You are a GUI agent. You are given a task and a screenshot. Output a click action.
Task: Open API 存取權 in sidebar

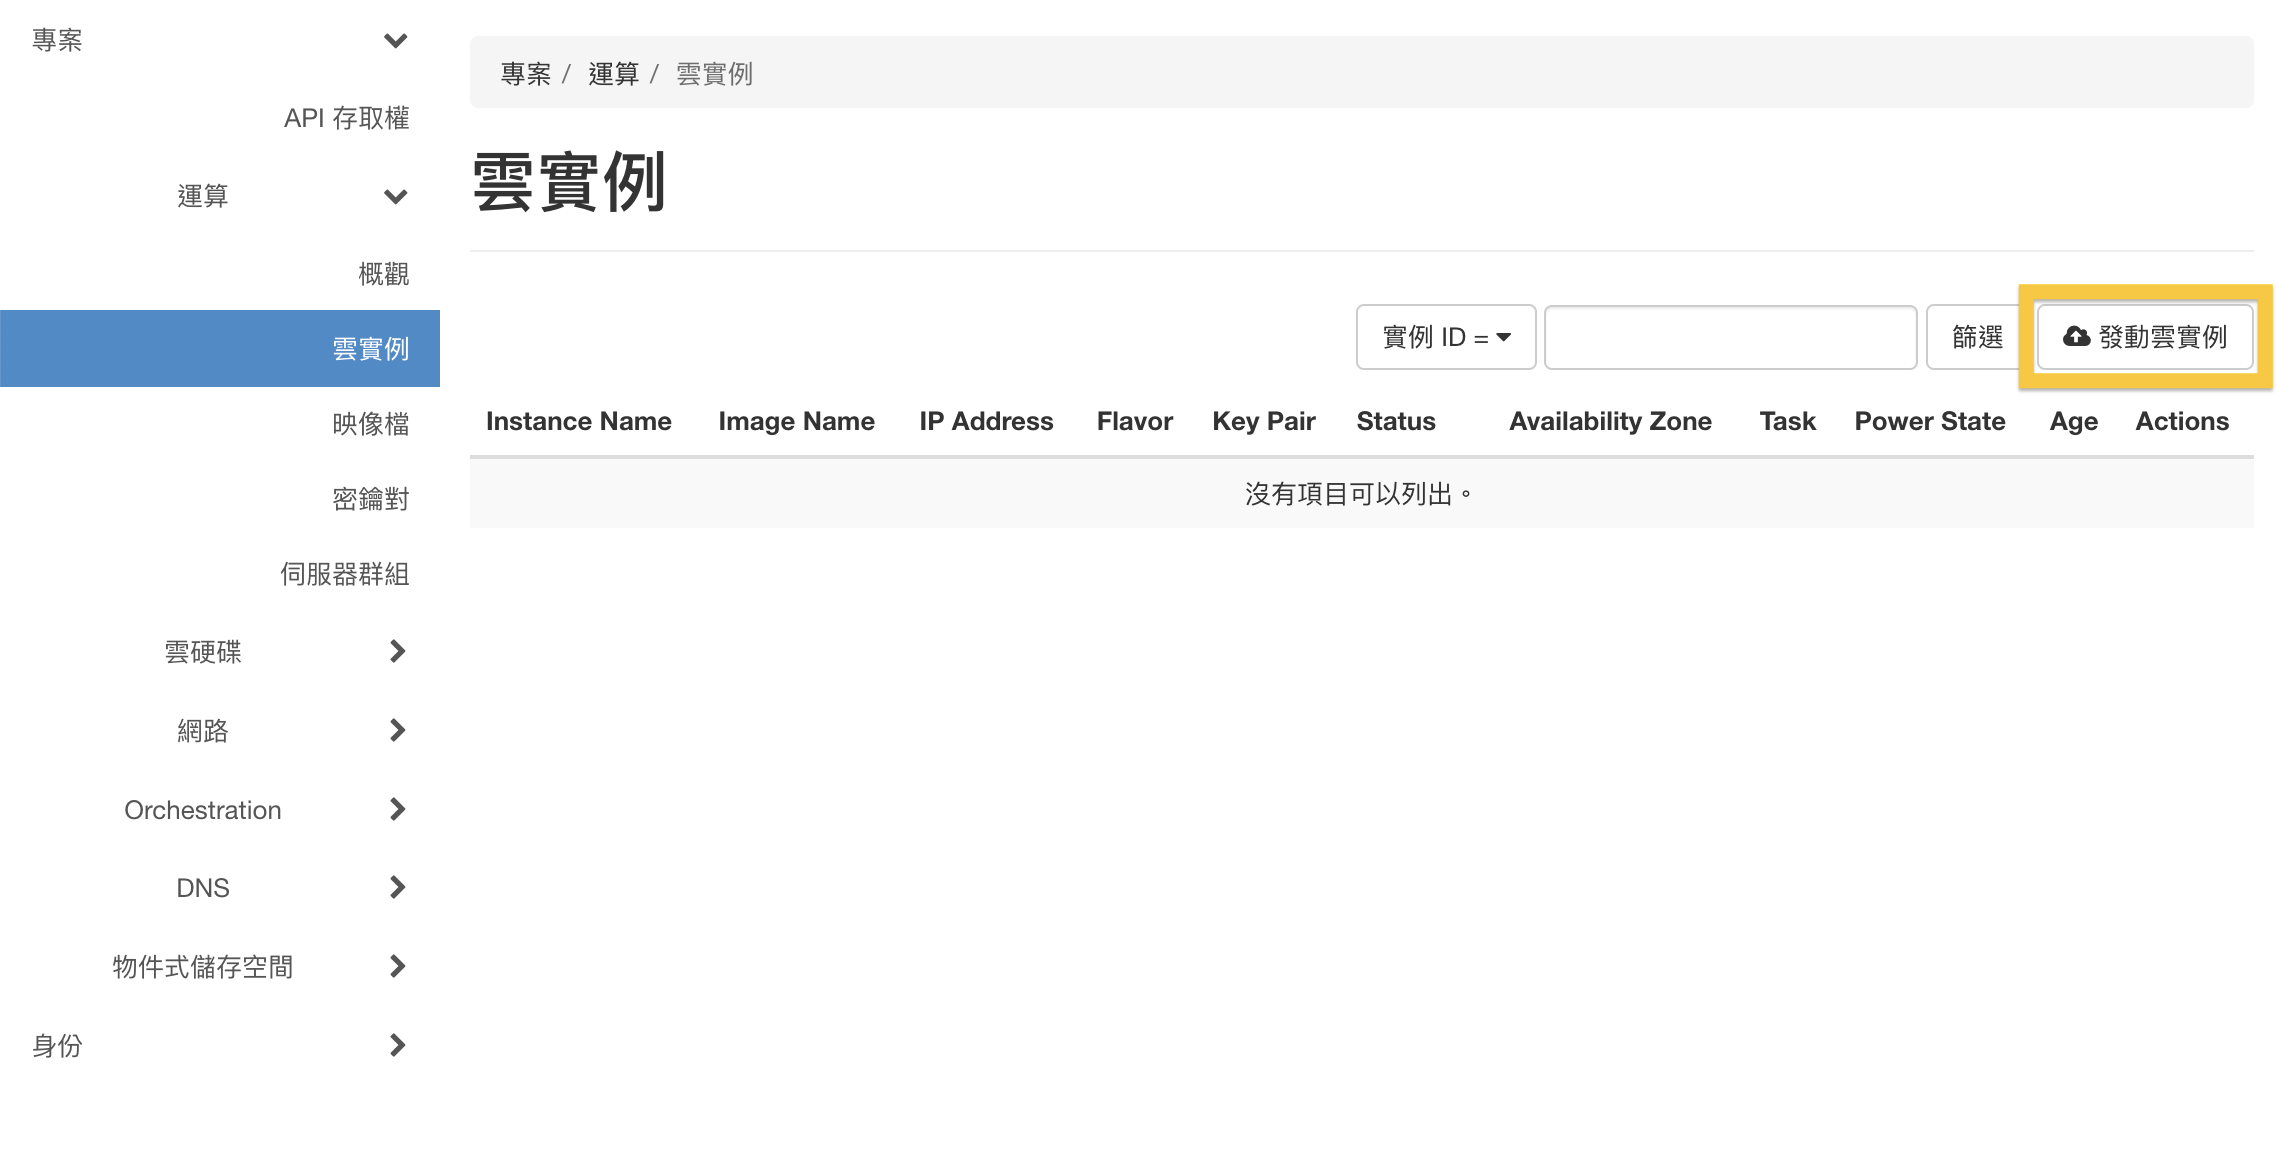(346, 118)
